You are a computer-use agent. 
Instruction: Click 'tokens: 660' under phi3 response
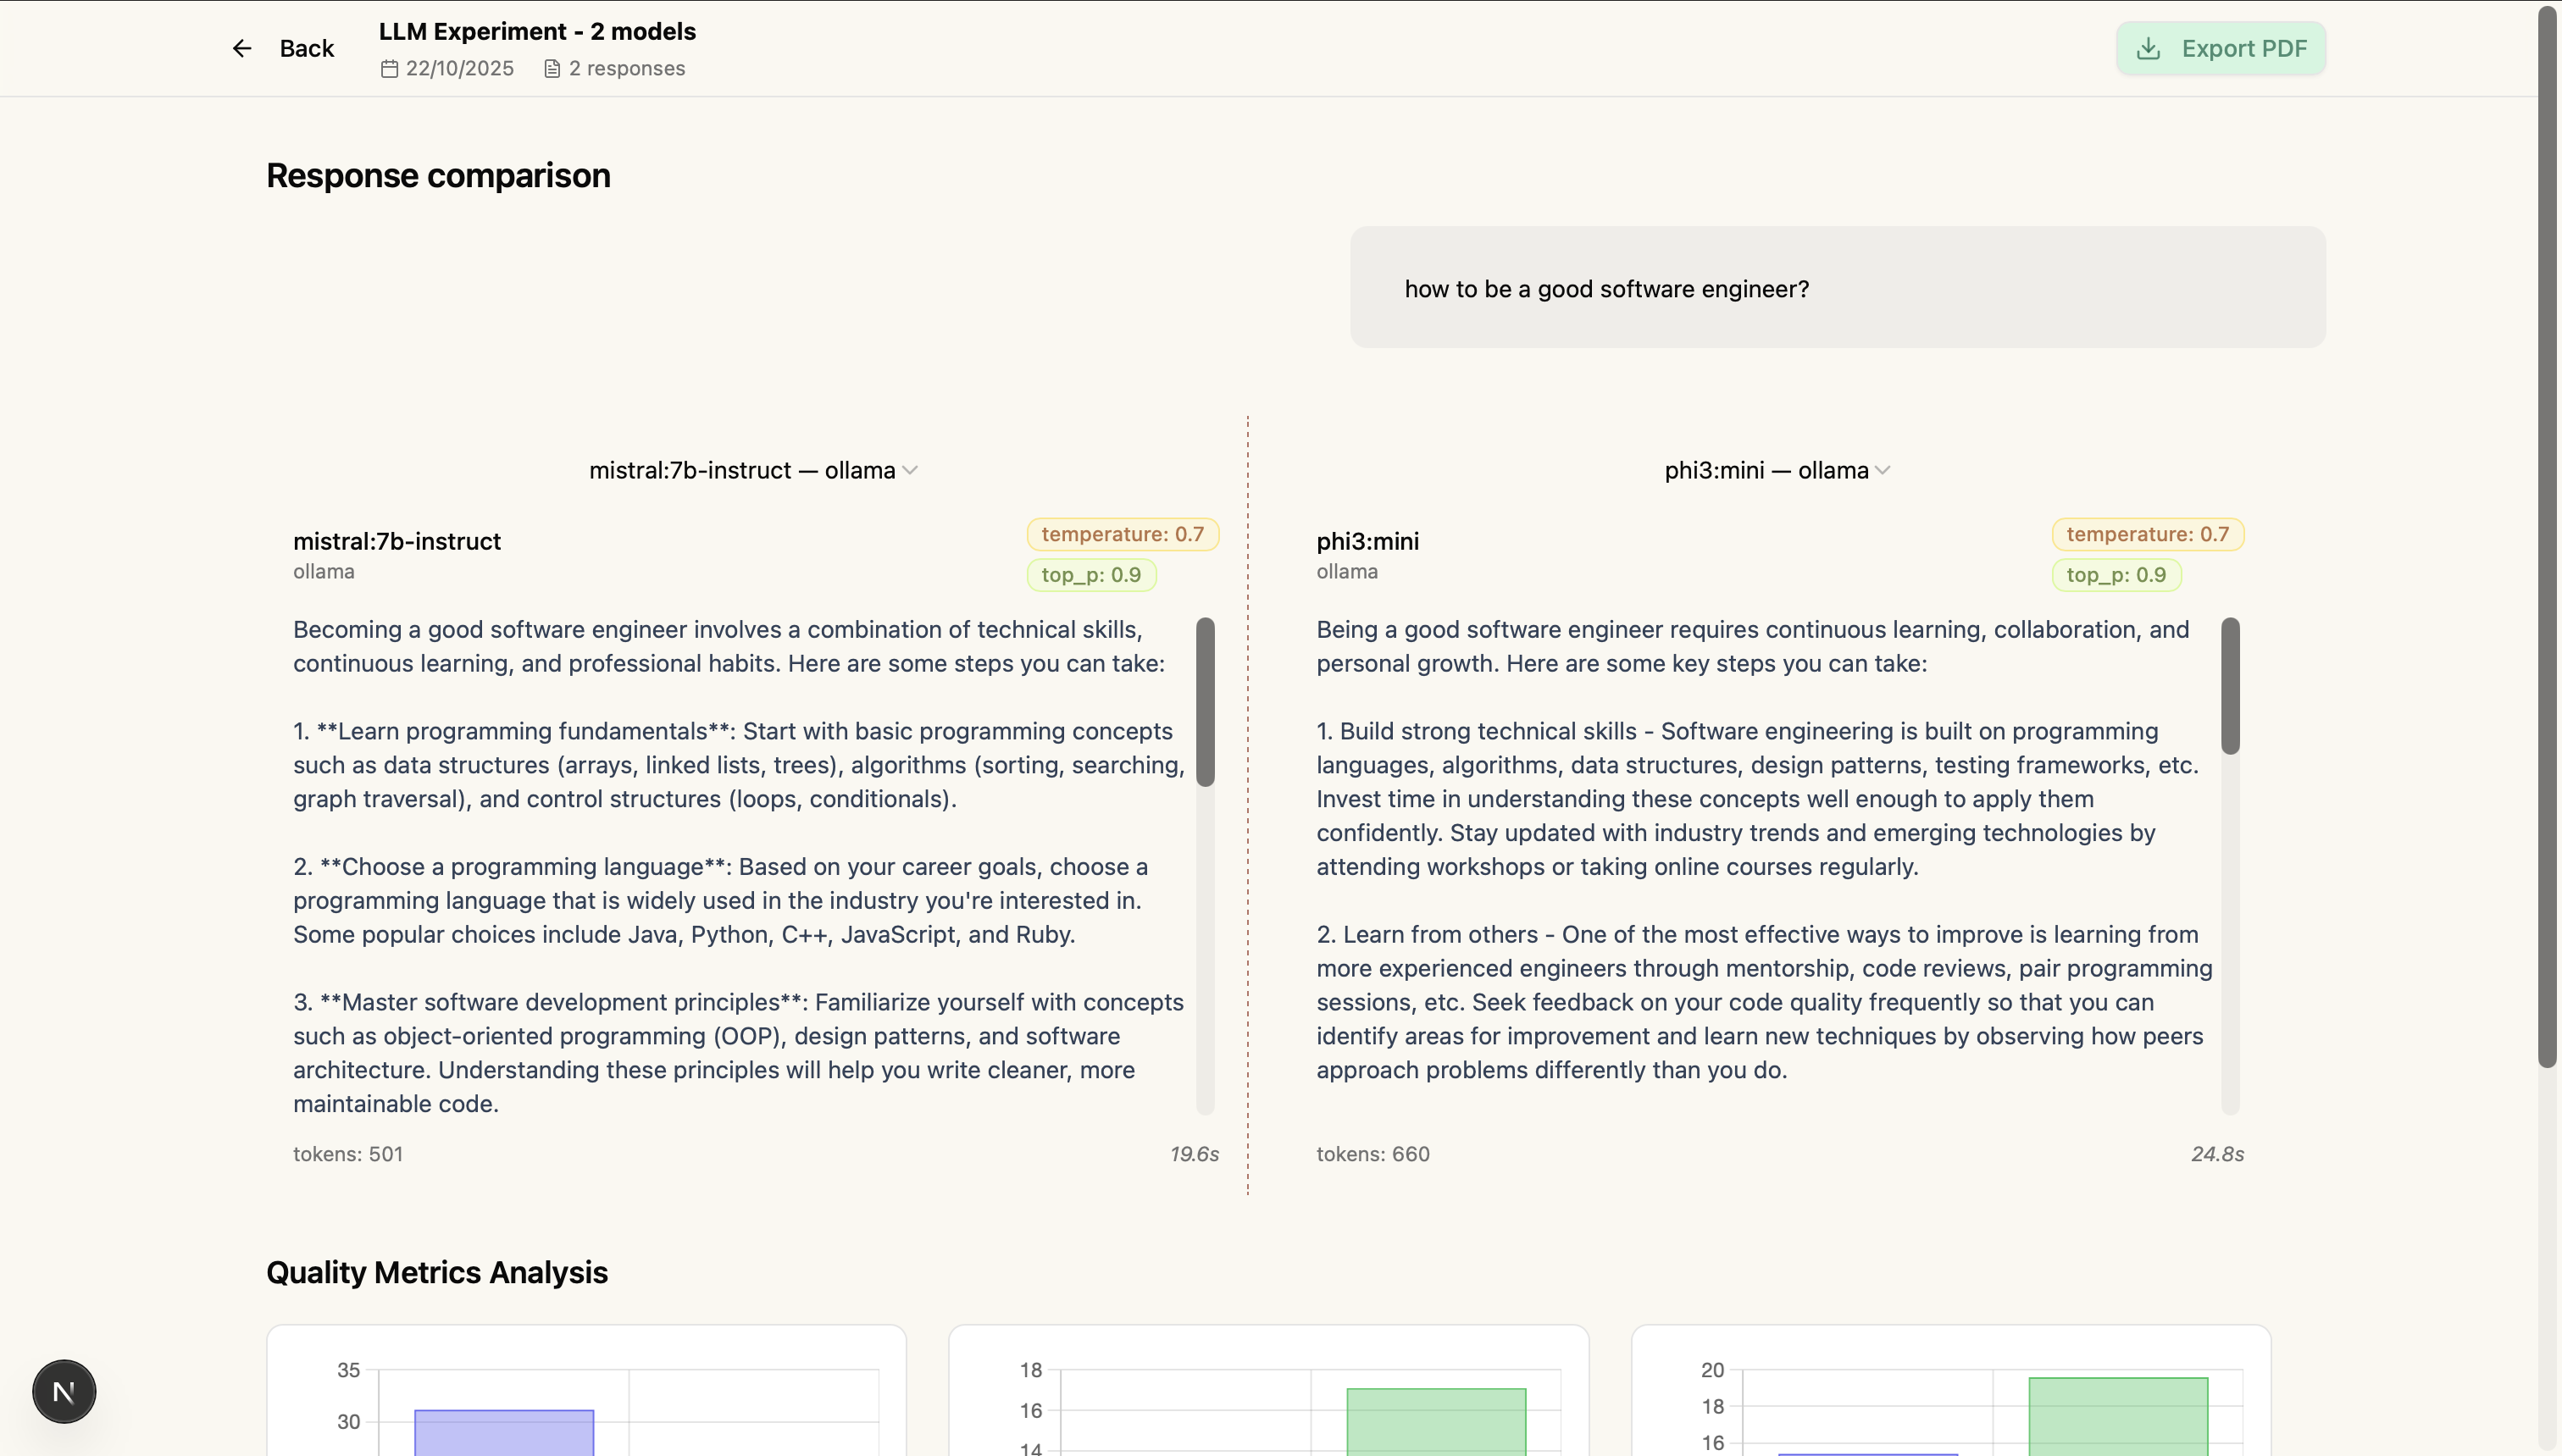1372,1154
